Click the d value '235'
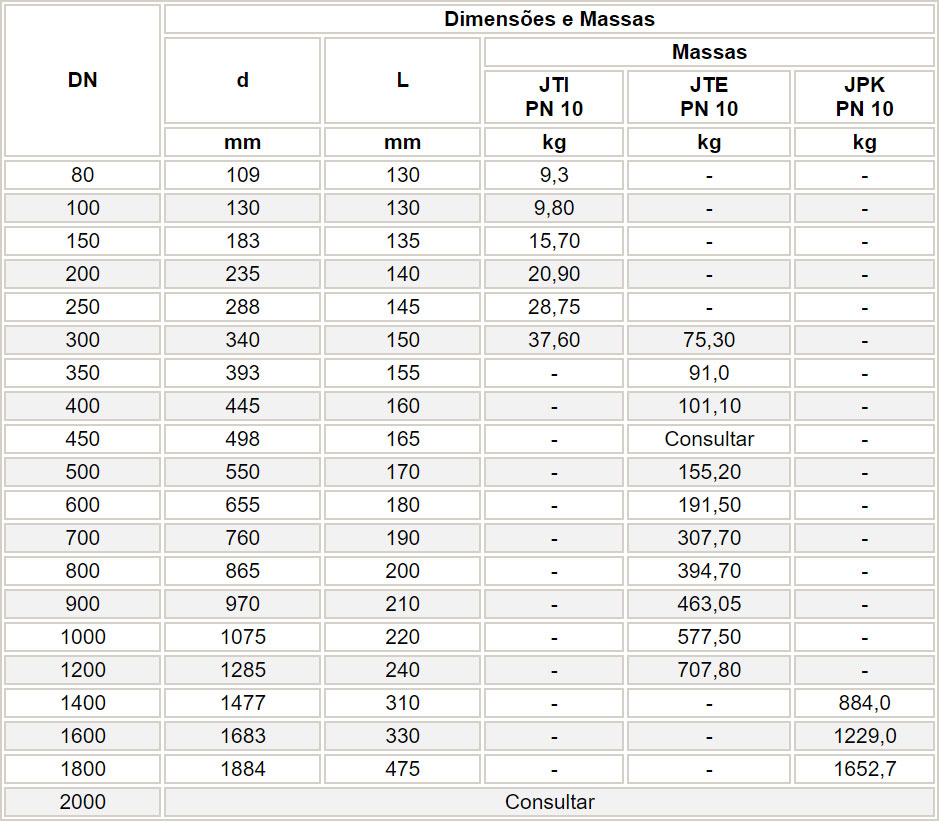The height and width of the screenshot is (821, 939). pyautogui.click(x=243, y=274)
